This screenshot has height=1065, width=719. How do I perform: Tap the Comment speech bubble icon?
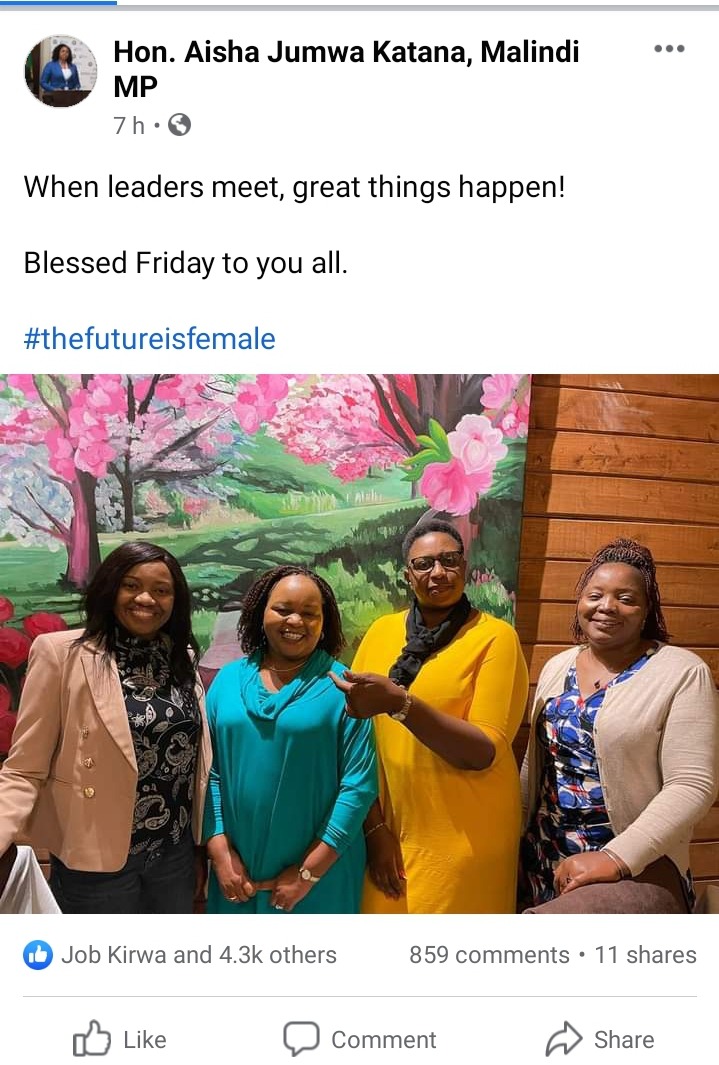pos(301,1039)
